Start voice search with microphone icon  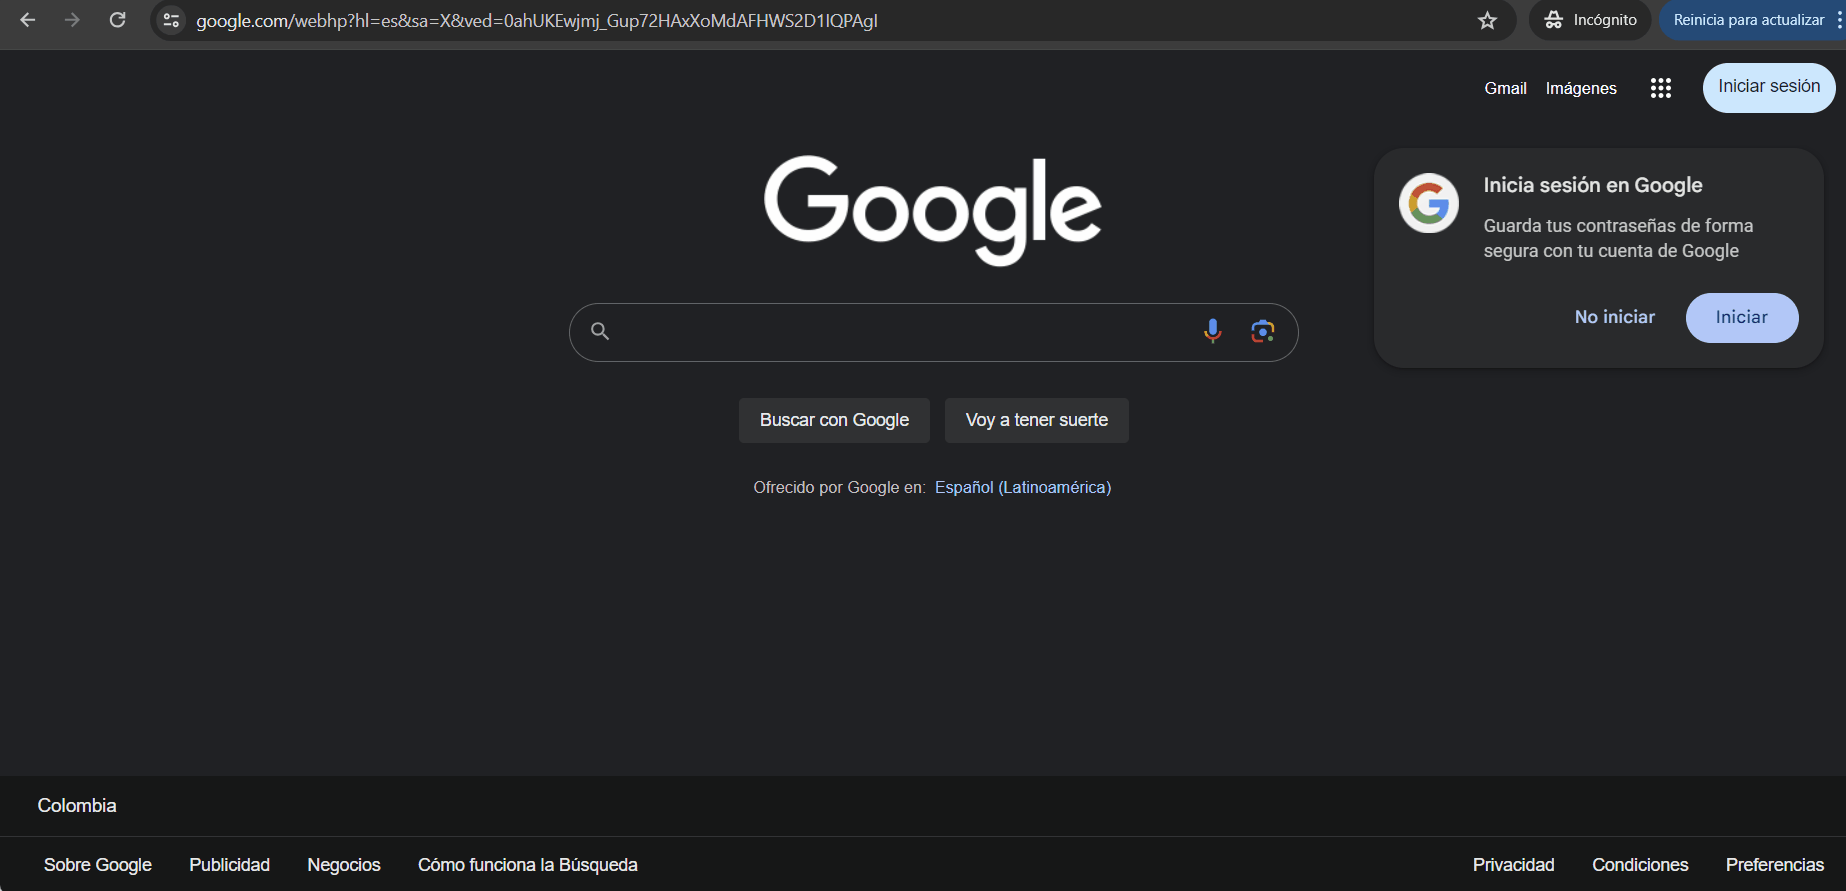[1212, 331]
